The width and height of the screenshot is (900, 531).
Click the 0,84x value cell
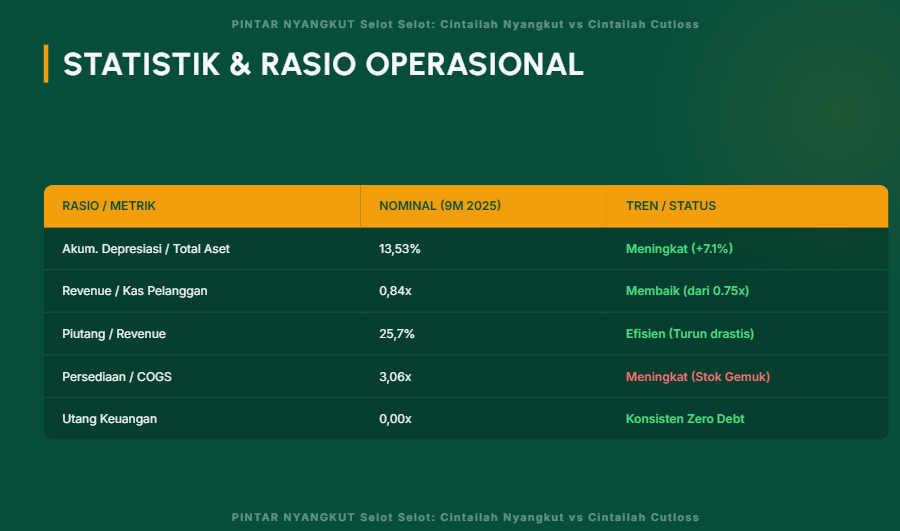point(396,291)
